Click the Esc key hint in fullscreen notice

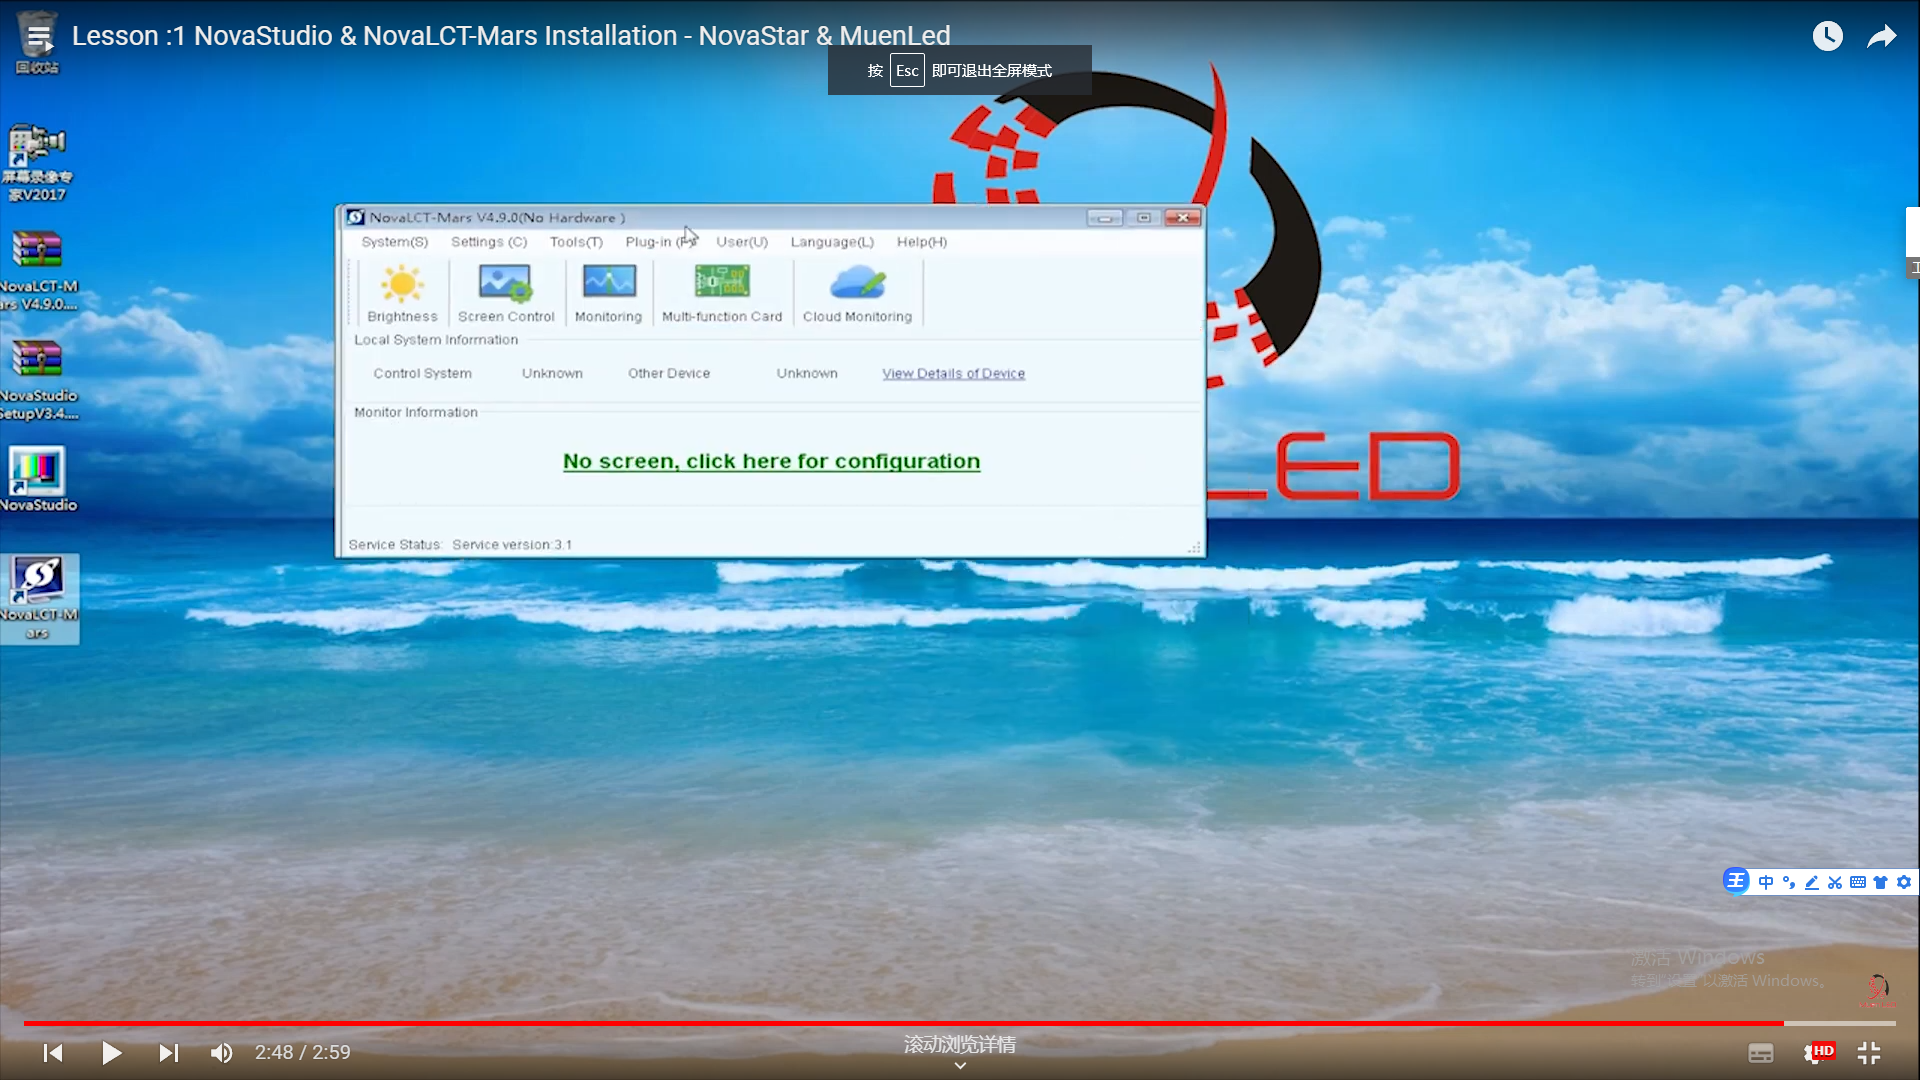click(x=907, y=70)
